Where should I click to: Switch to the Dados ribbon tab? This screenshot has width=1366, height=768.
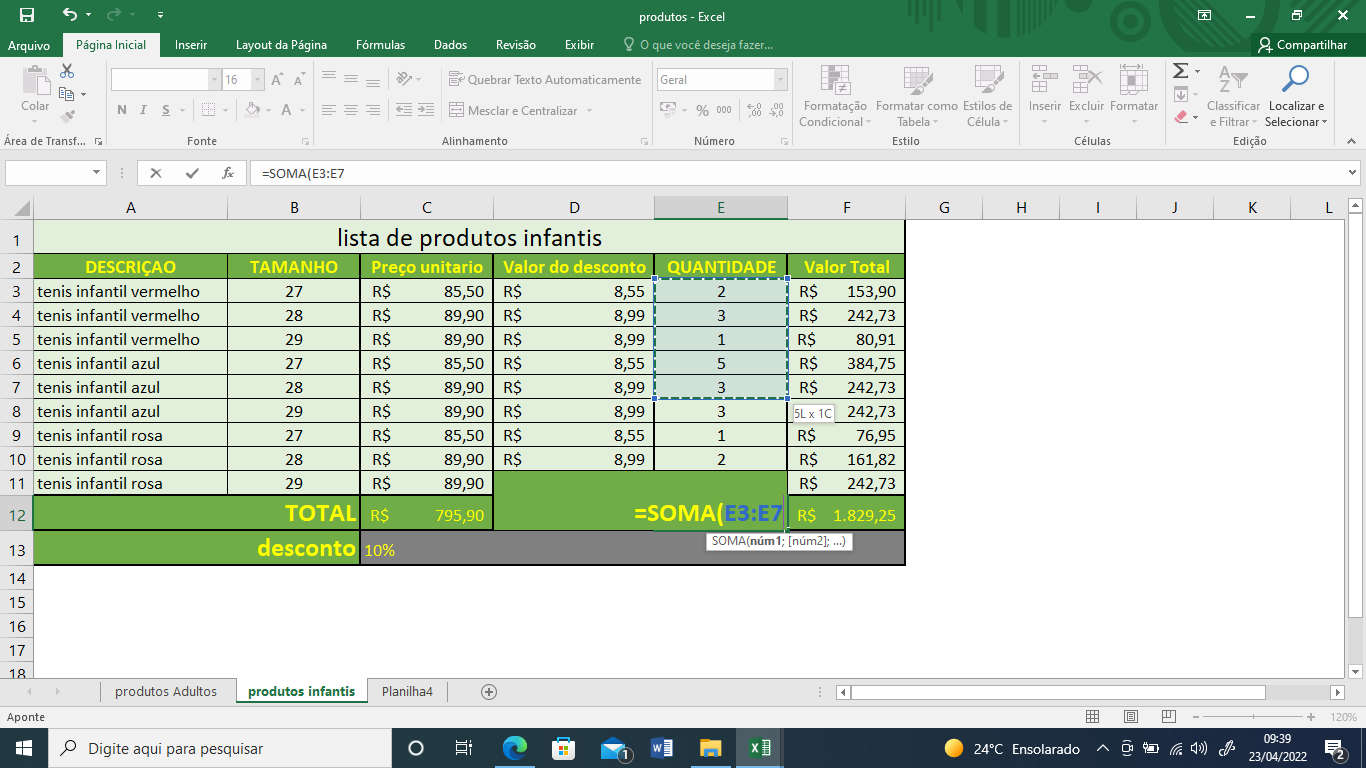(451, 45)
